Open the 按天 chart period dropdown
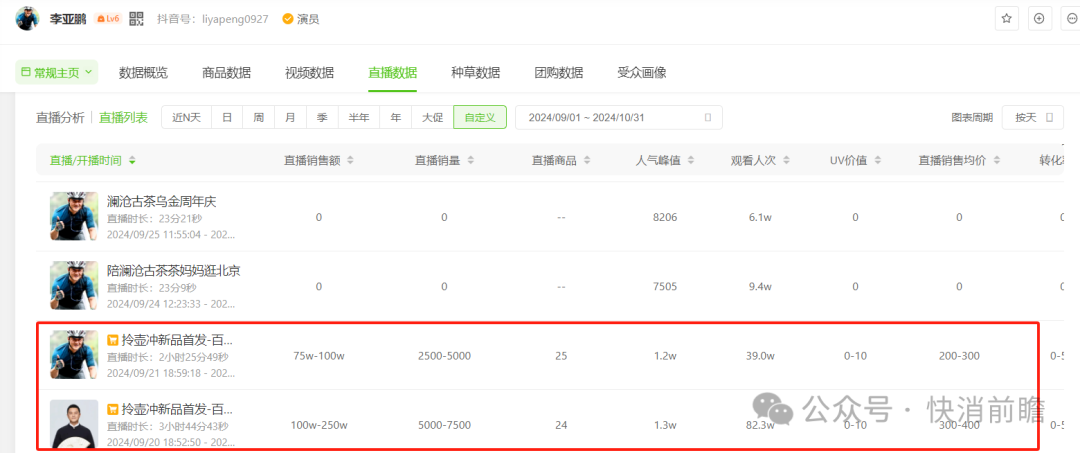1080x453 pixels. (x=1032, y=118)
